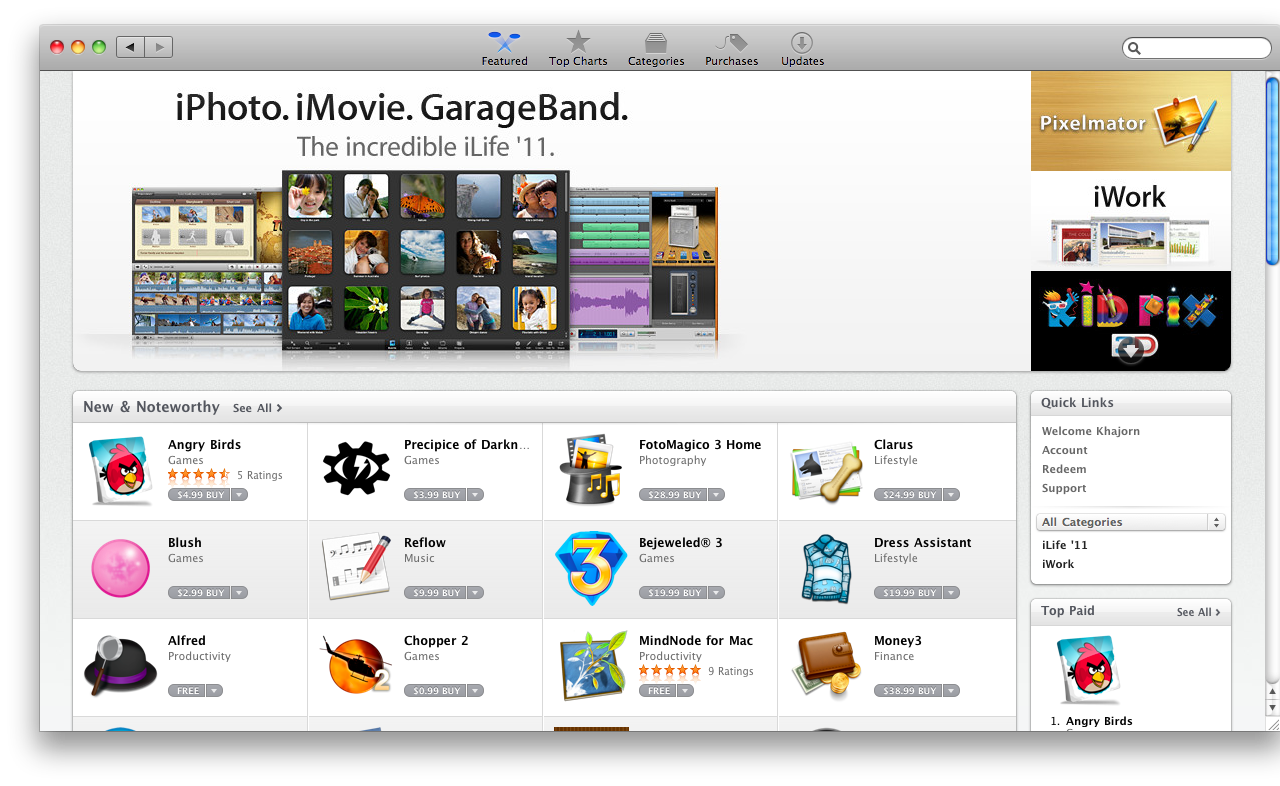Get Alfred with the Free button
This screenshot has height=786, width=1280.
pyautogui.click(x=187, y=691)
